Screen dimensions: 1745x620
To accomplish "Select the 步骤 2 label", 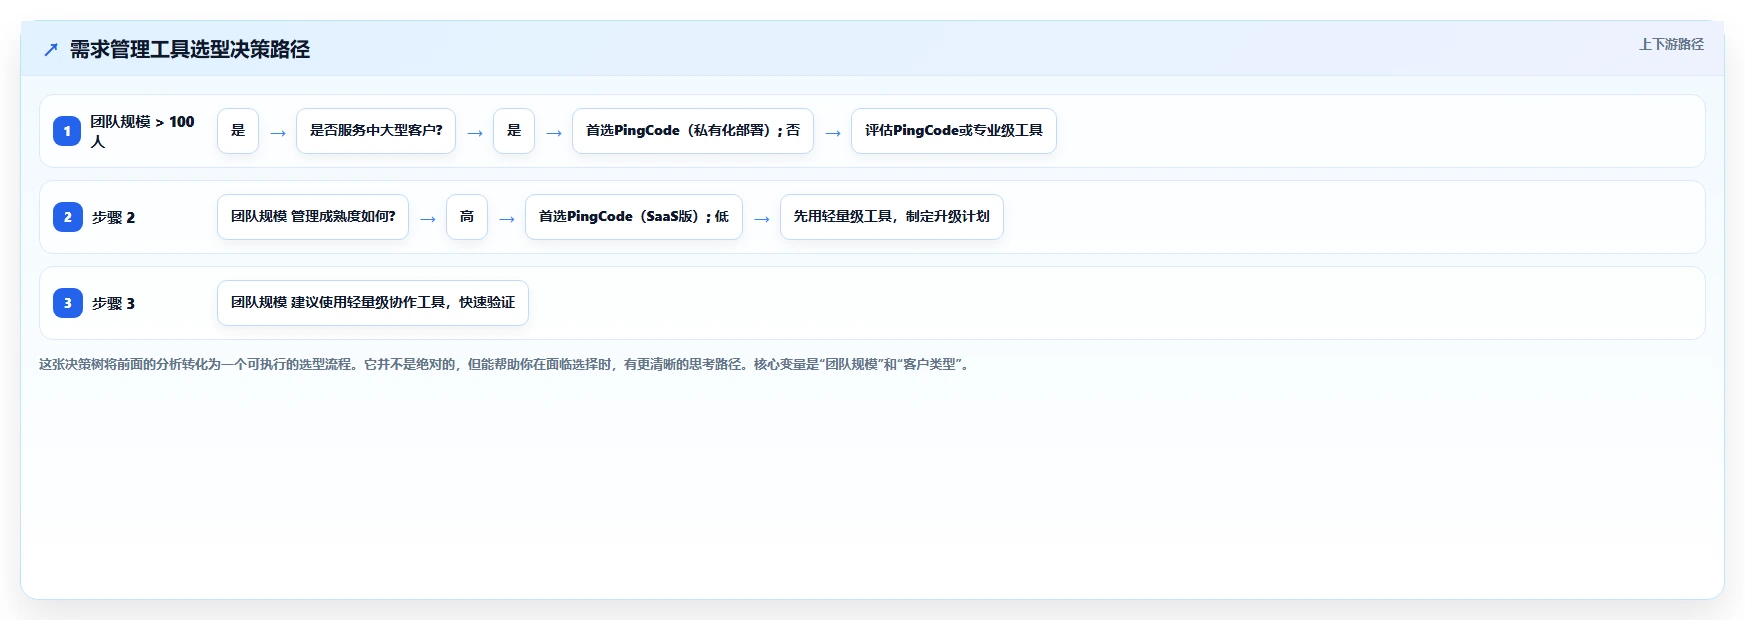I will pyautogui.click(x=113, y=217).
